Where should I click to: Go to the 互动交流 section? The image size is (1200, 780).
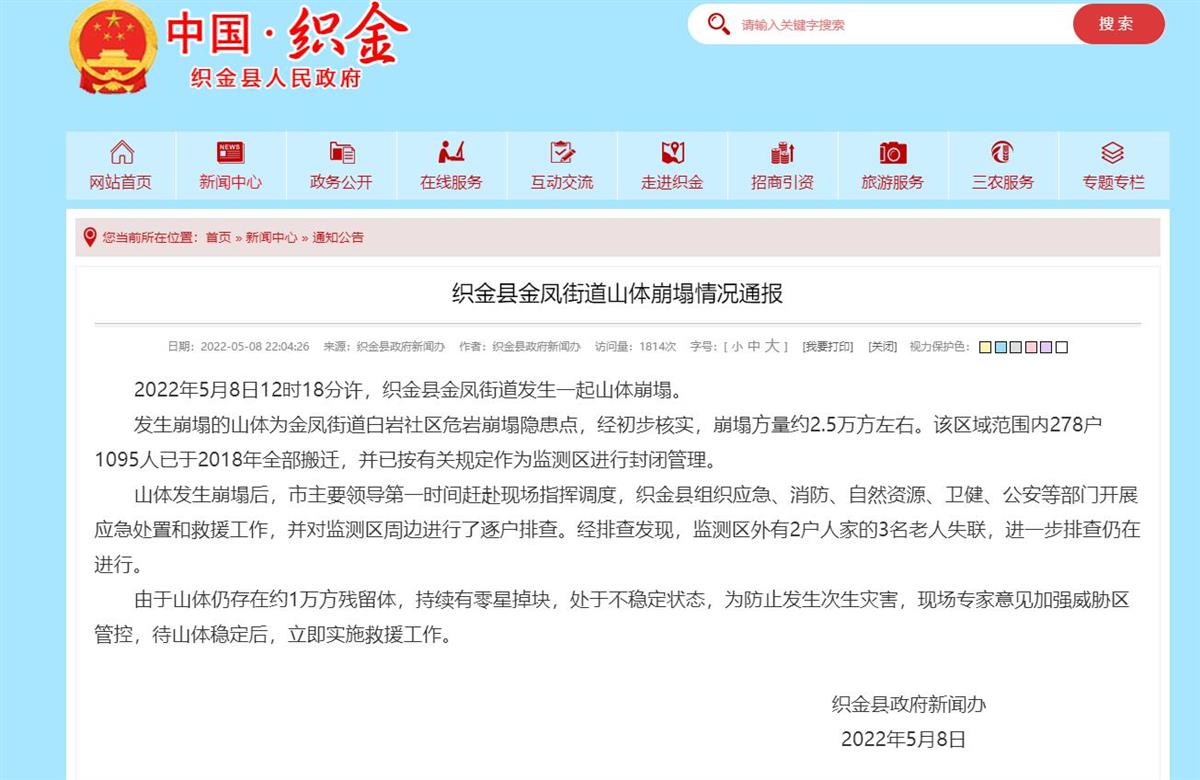click(x=562, y=182)
